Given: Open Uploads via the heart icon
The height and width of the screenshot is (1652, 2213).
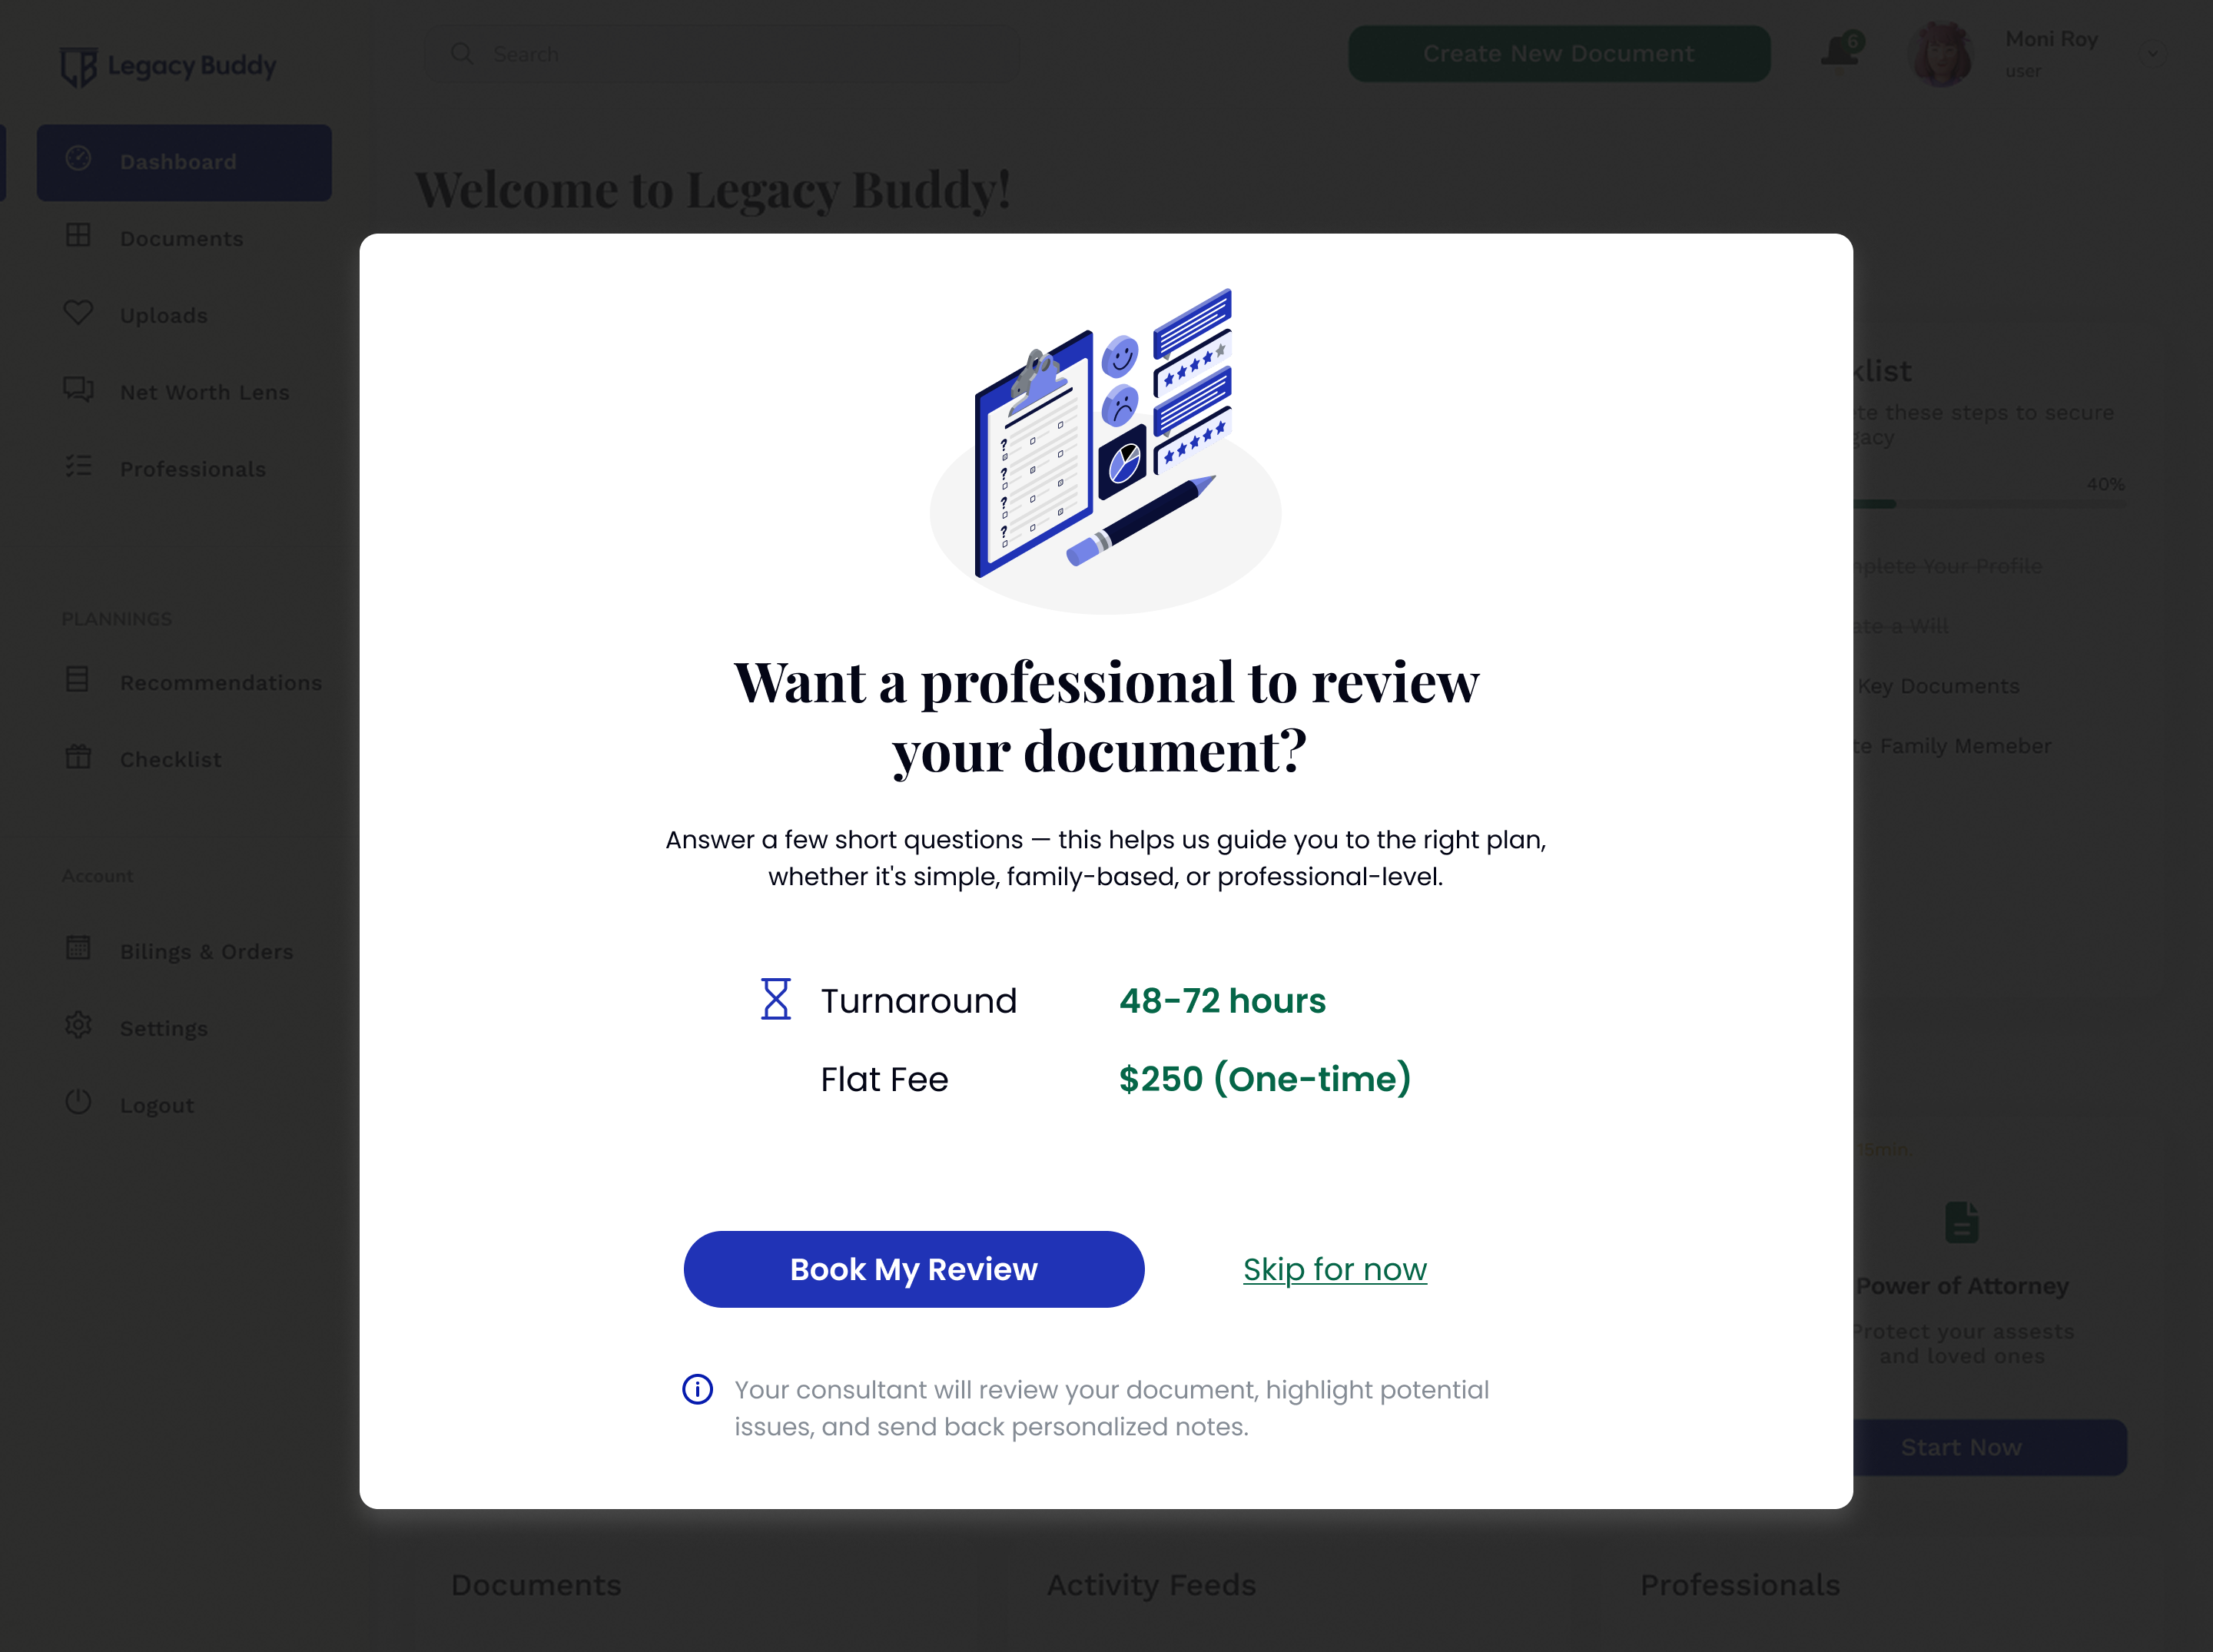Looking at the screenshot, I should coord(79,314).
